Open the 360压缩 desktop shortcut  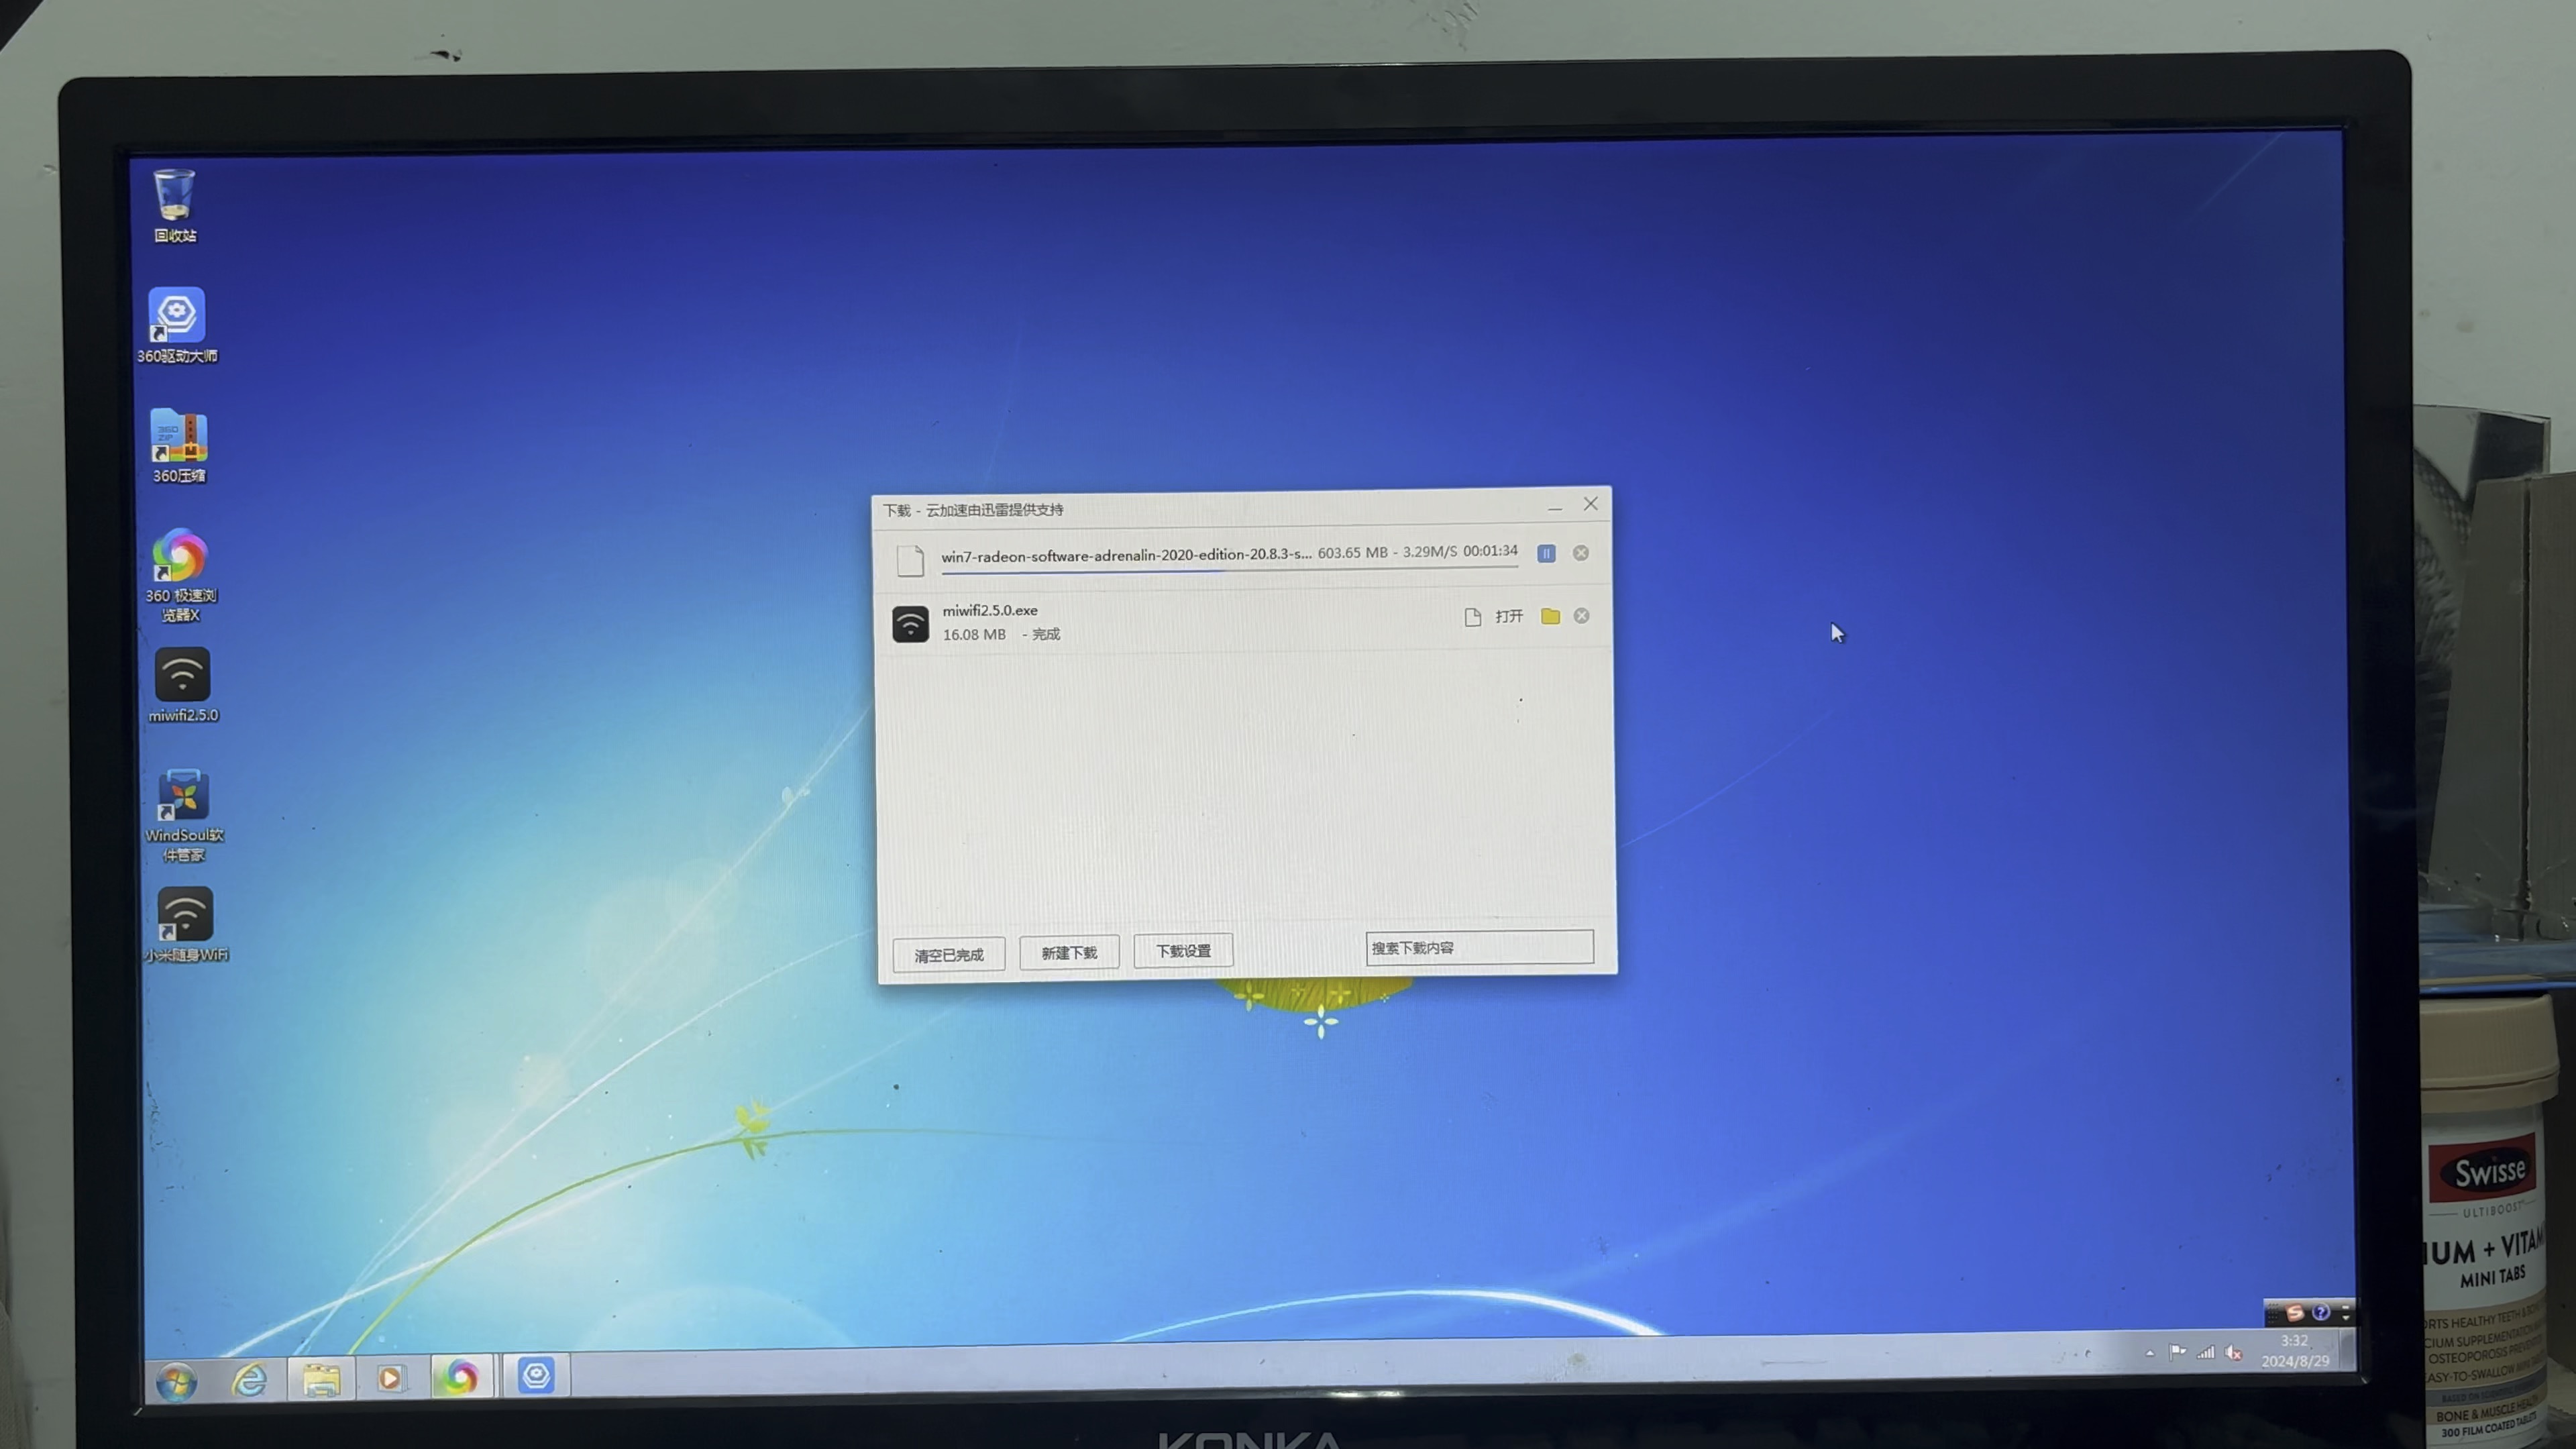pyautogui.click(x=179, y=446)
